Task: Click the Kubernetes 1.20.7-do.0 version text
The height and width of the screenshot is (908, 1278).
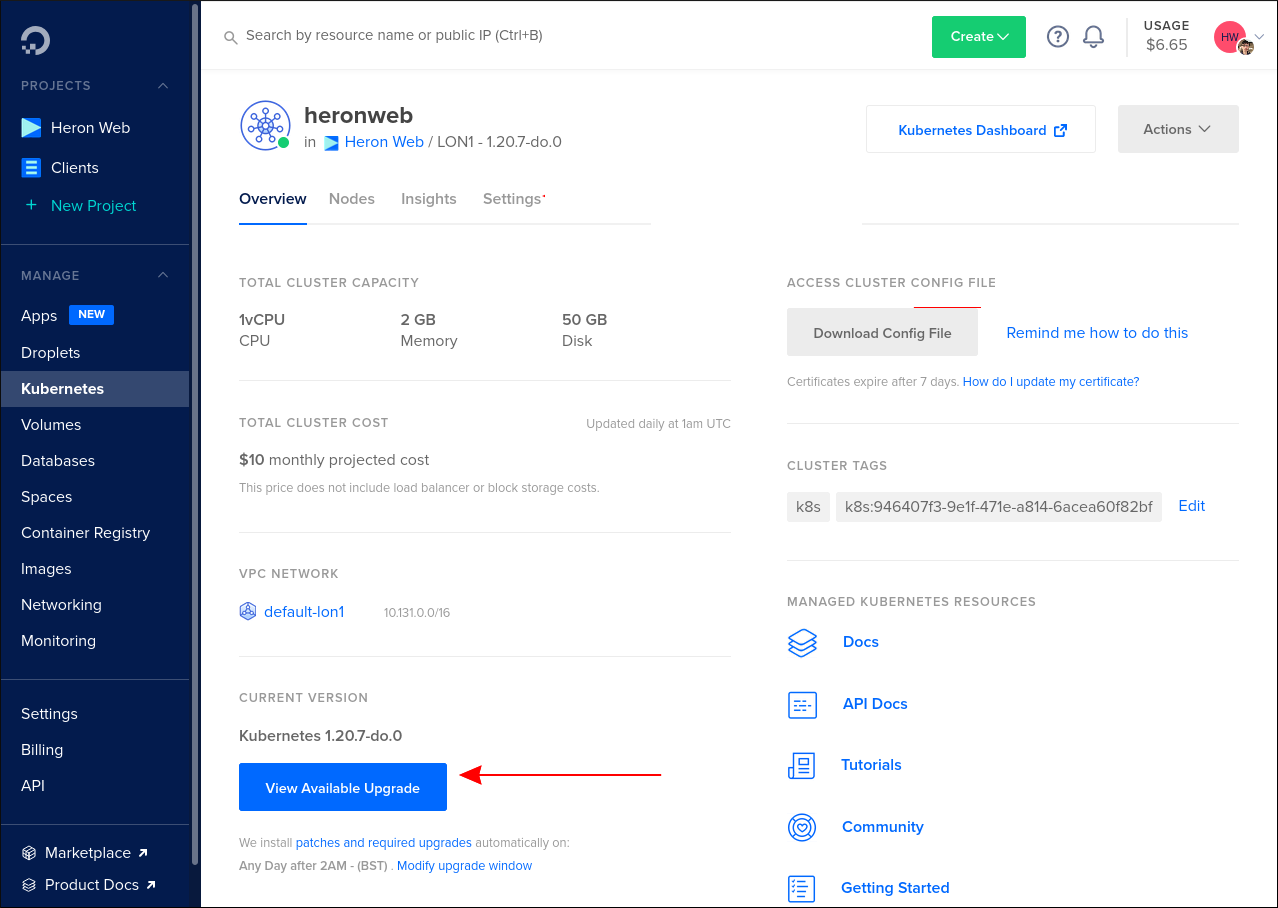Action: (x=320, y=736)
